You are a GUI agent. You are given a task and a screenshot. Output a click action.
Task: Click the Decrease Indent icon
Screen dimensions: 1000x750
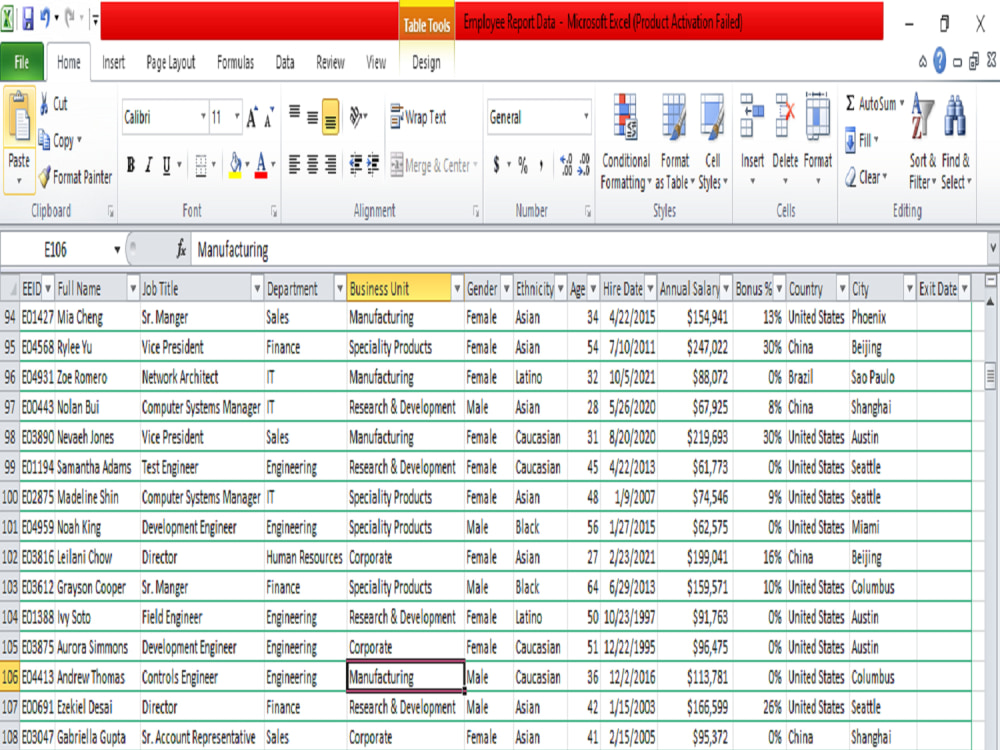click(356, 165)
